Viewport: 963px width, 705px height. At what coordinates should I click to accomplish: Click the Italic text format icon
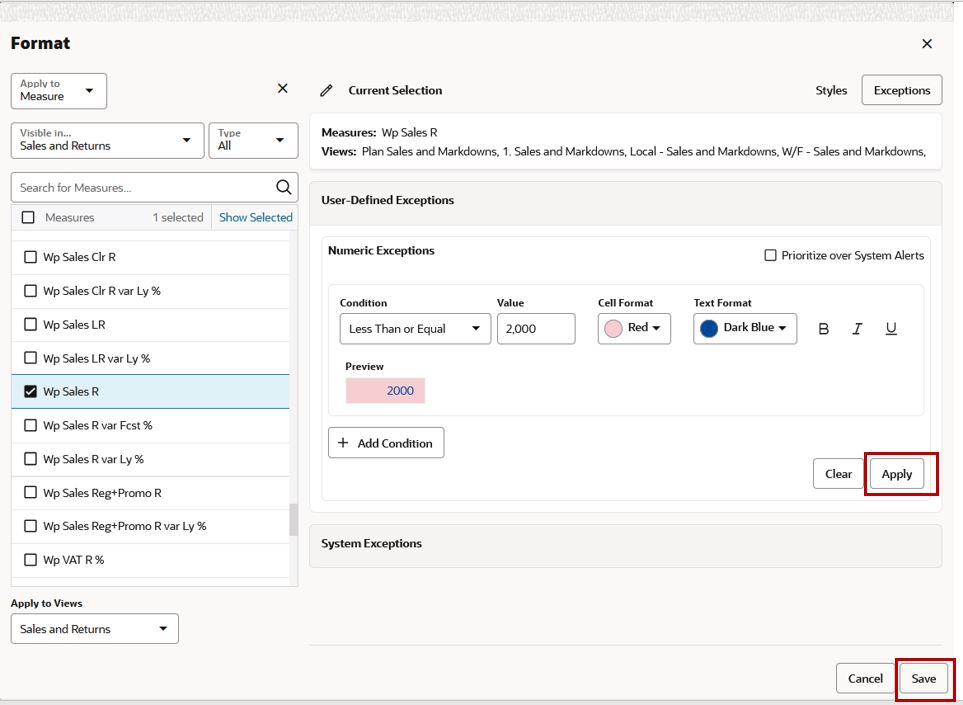click(x=857, y=329)
